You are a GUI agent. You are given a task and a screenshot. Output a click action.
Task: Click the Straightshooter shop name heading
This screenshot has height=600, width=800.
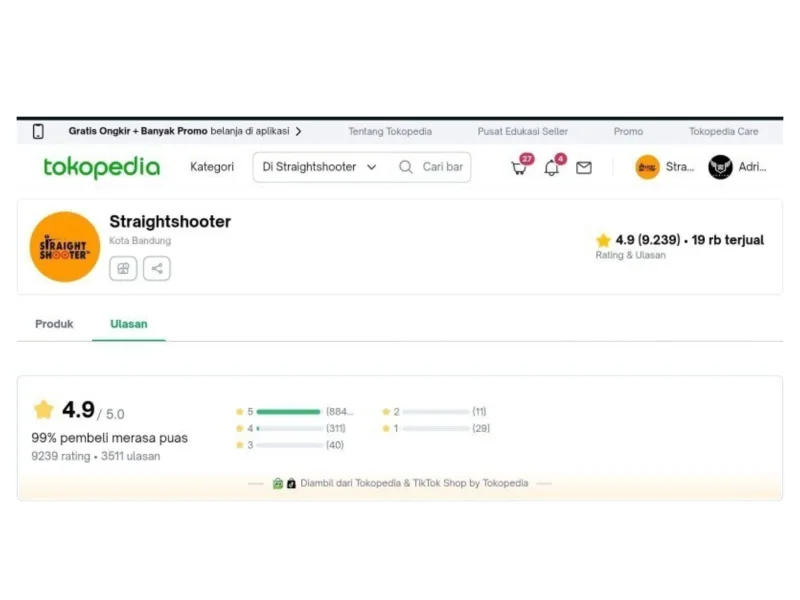click(x=170, y=221)
